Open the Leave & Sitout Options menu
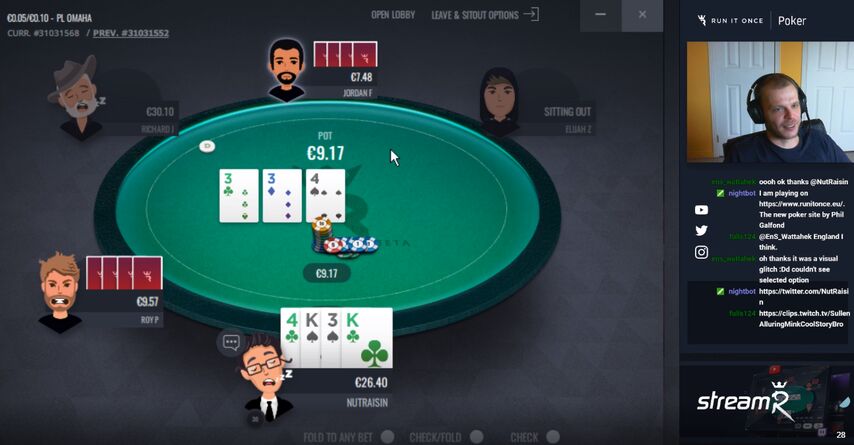Screen dimensions: 854x445 coord(475,15)
